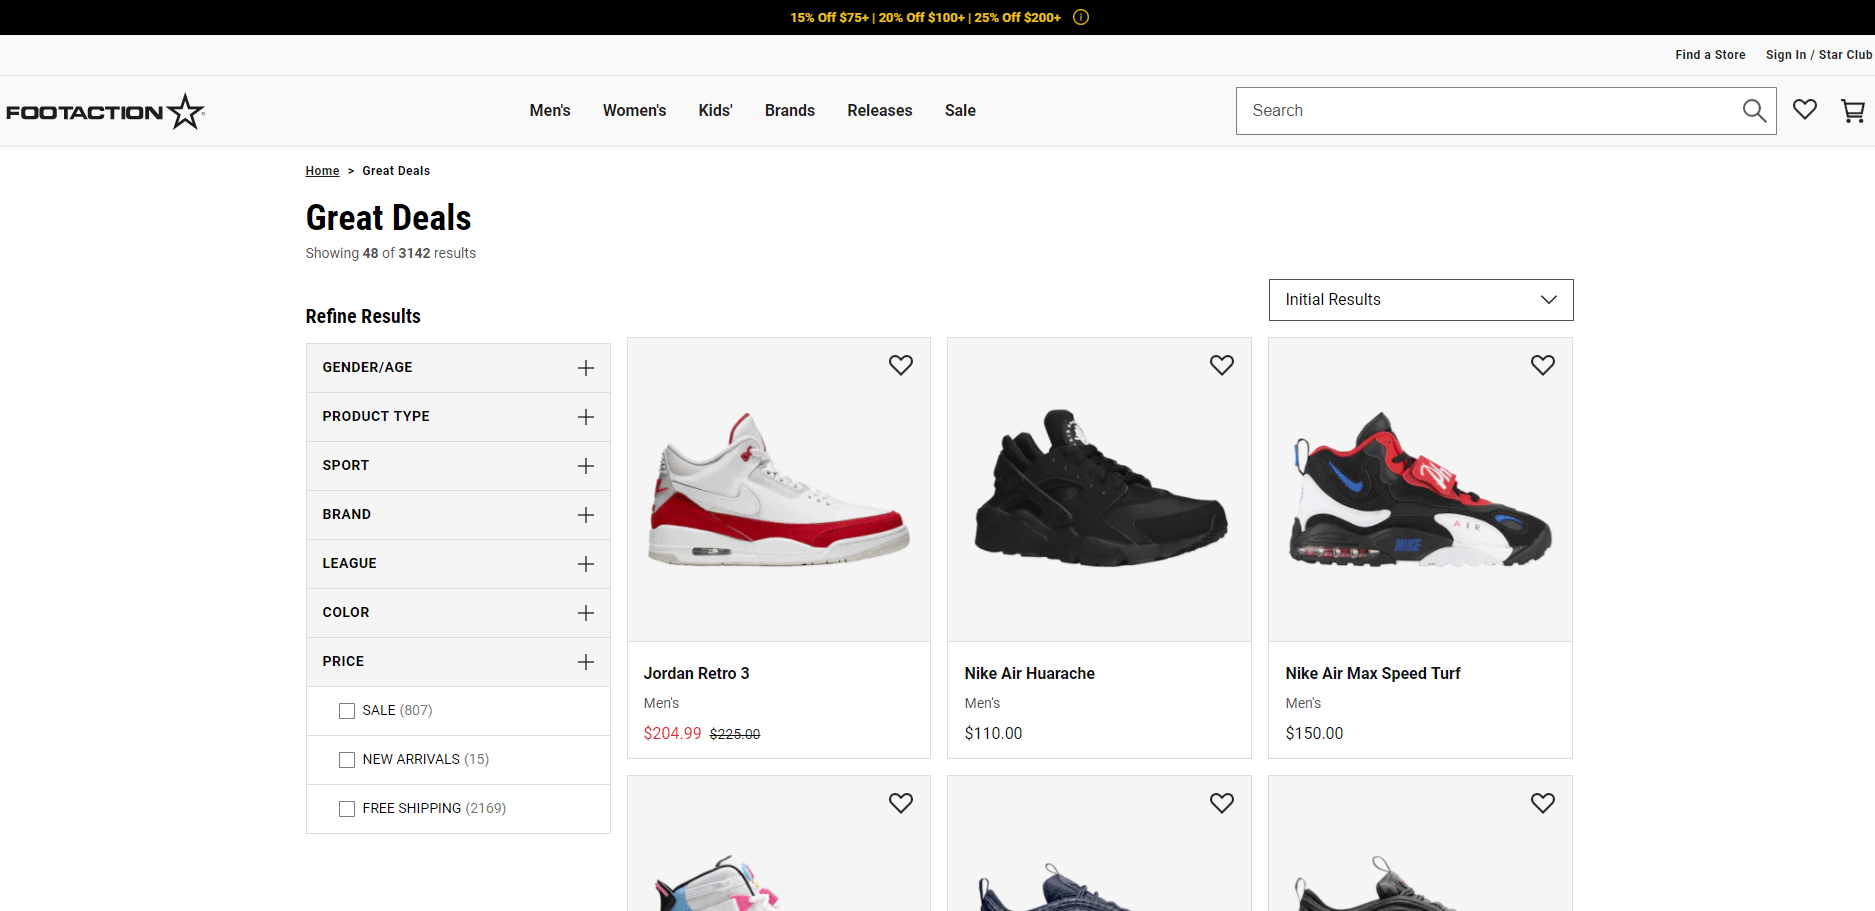
Task: Click the black Huarache shoe image
Action: click(1100, 488)
